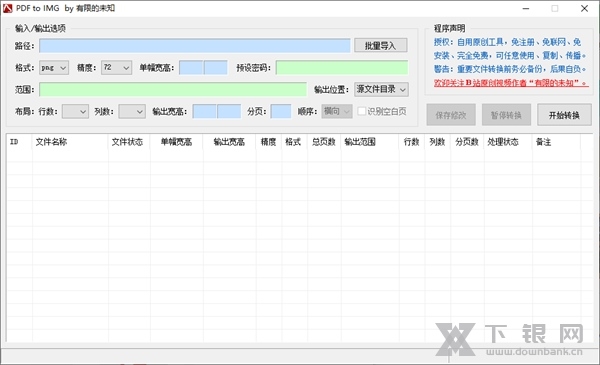This screenshot has height=365, width=600.
Task: Click the 行数 column header
Action: 412,142
